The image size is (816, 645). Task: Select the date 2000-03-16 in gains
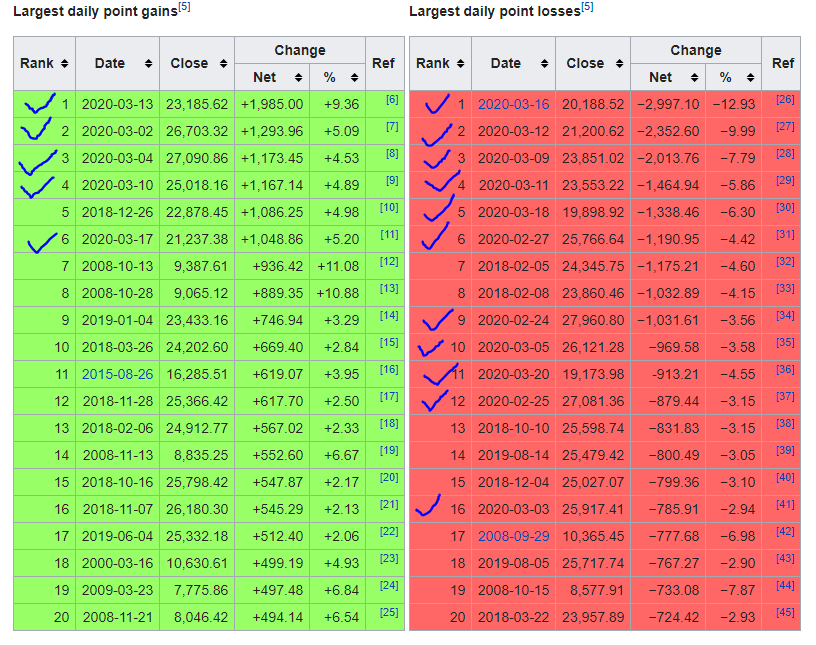pos(118,563)
